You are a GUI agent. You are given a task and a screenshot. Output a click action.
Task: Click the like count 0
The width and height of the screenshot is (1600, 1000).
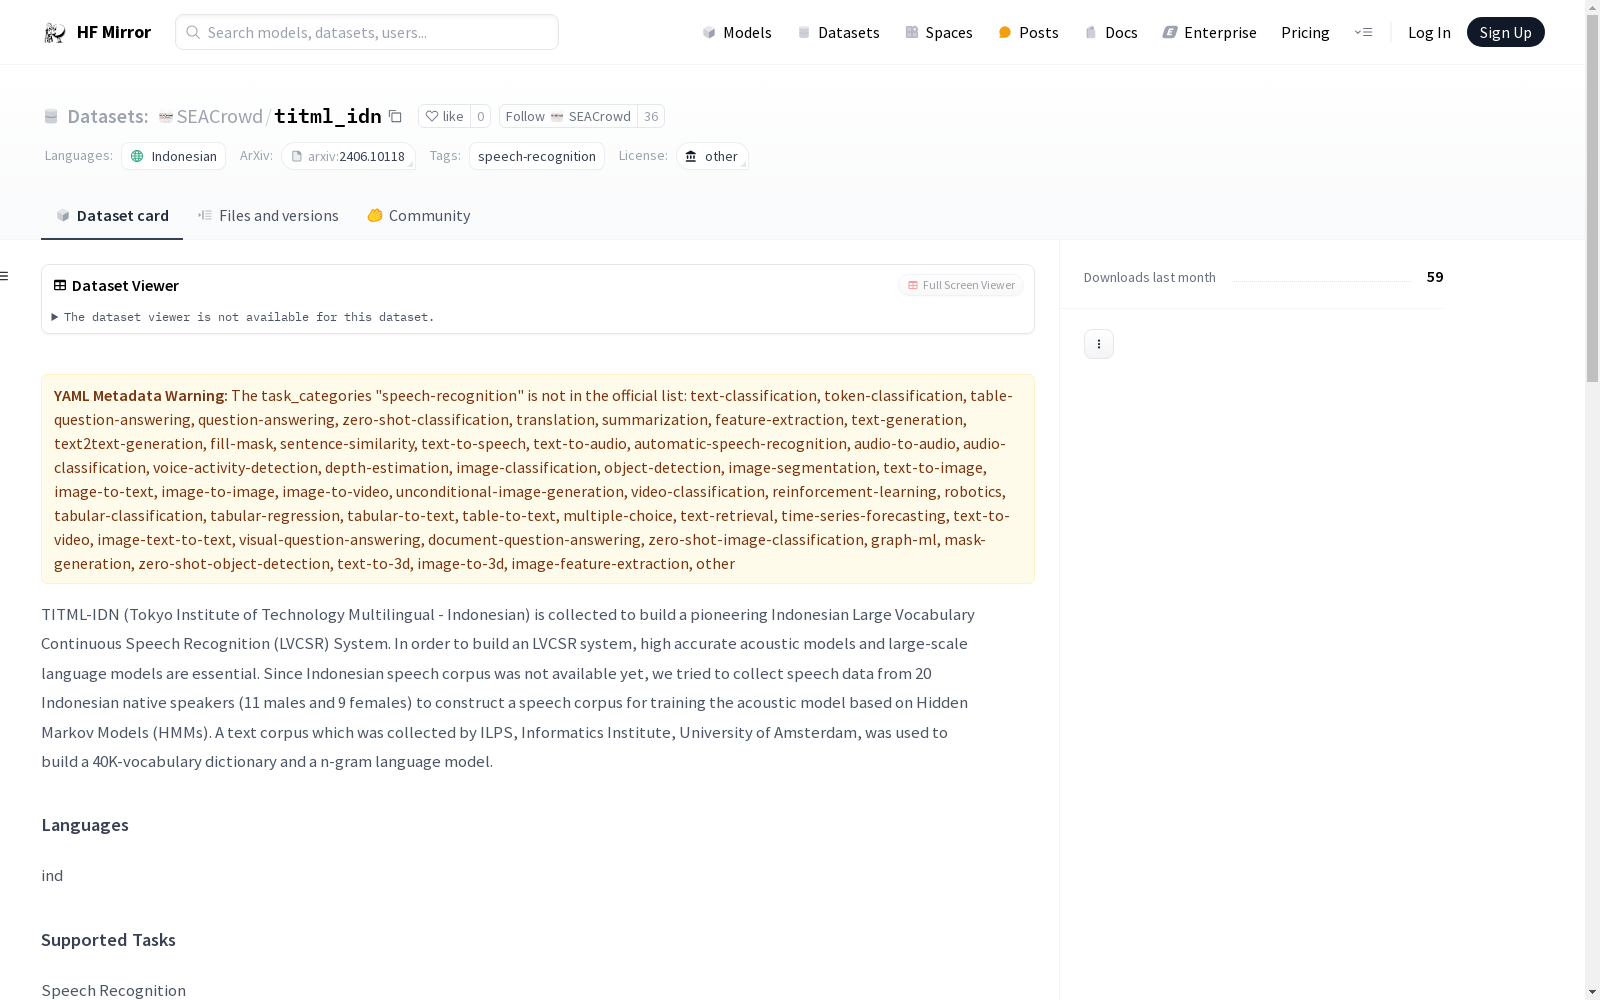(x=480, y=116)
